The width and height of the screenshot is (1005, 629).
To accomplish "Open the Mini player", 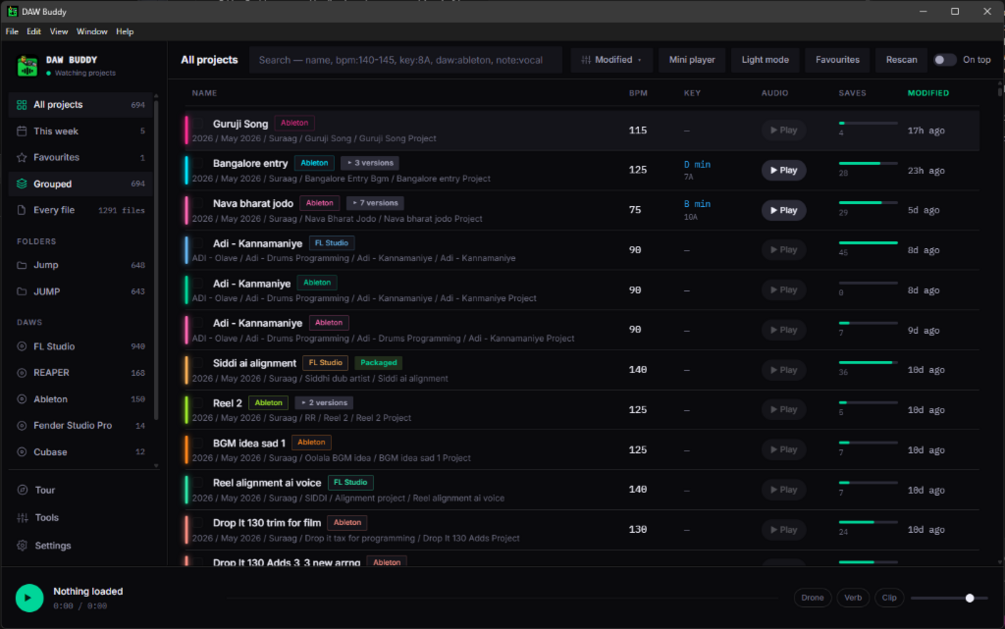I will pos(692,60).
